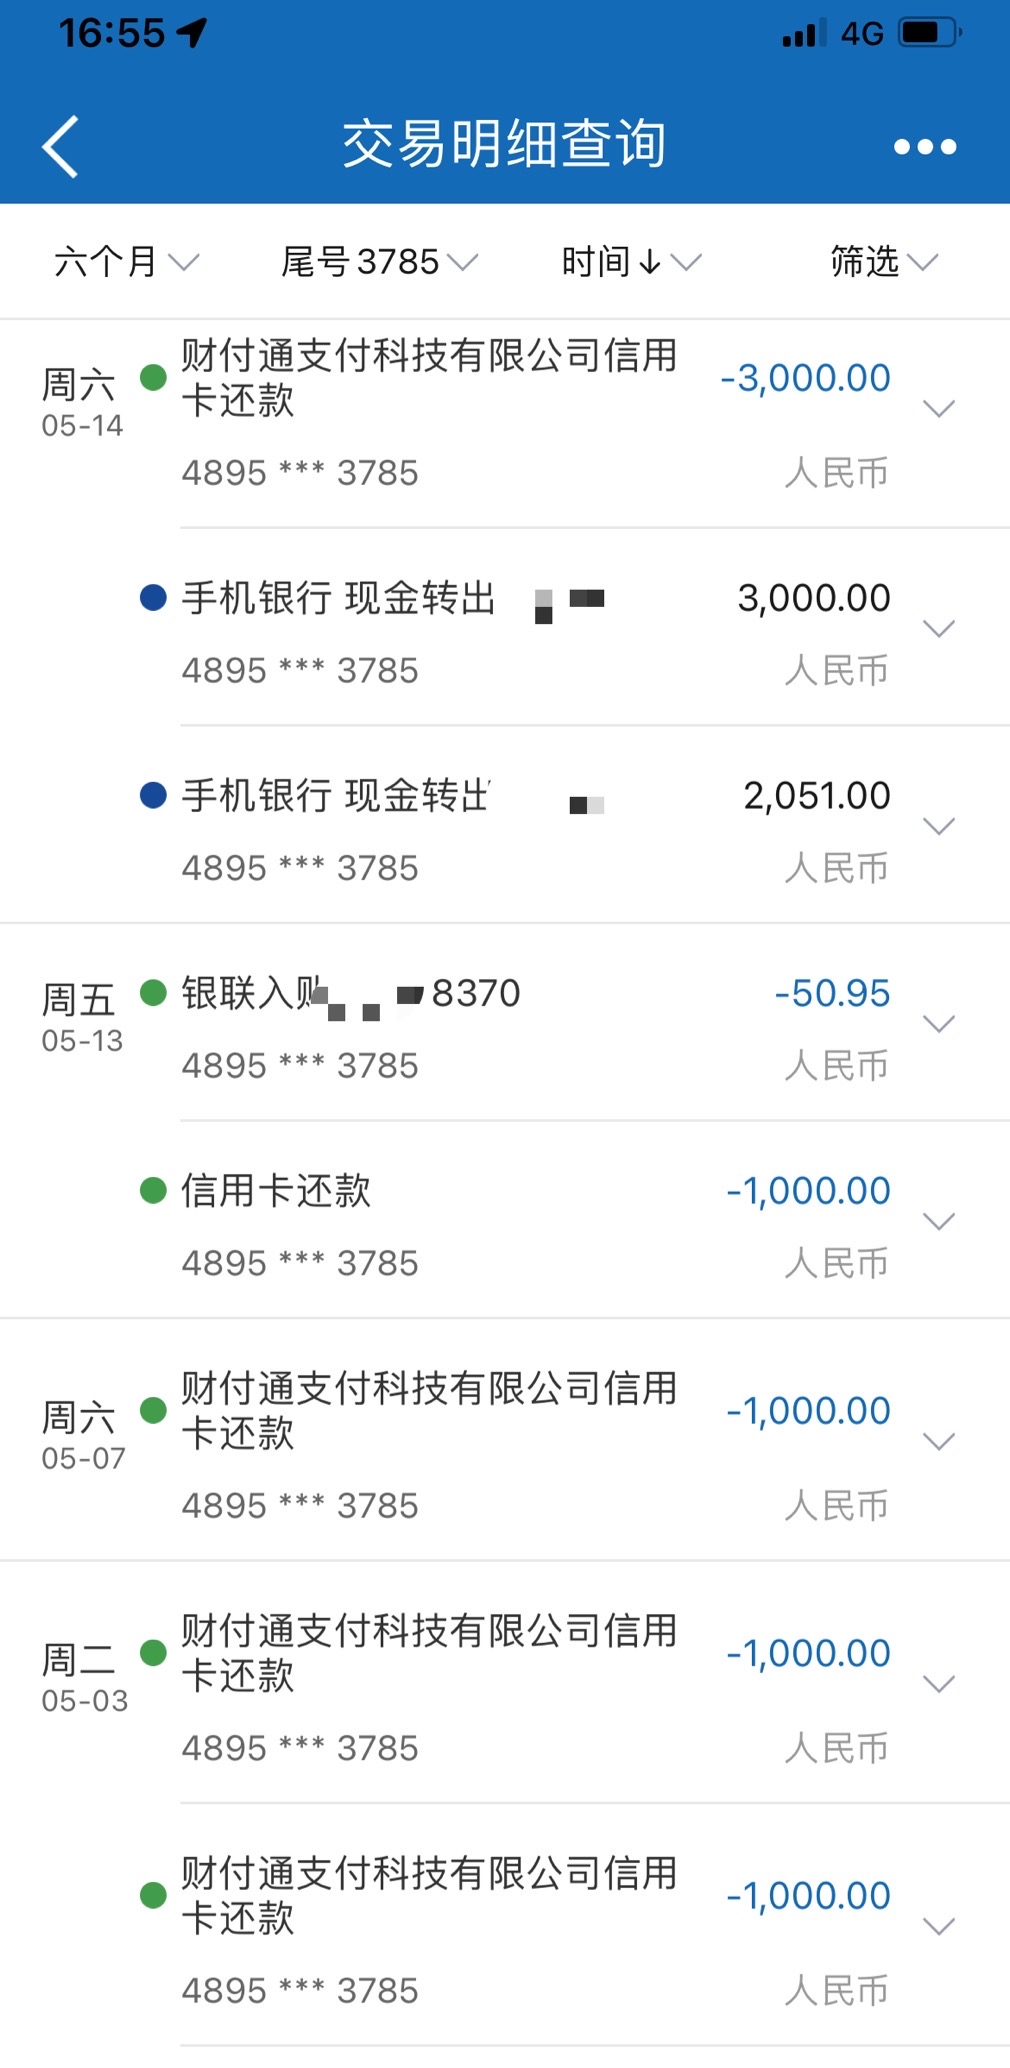This screenshot has width=1010, height=2068.
Task: Click the blue dot beside 3,000.00 转出
Action: pos(153,598)
